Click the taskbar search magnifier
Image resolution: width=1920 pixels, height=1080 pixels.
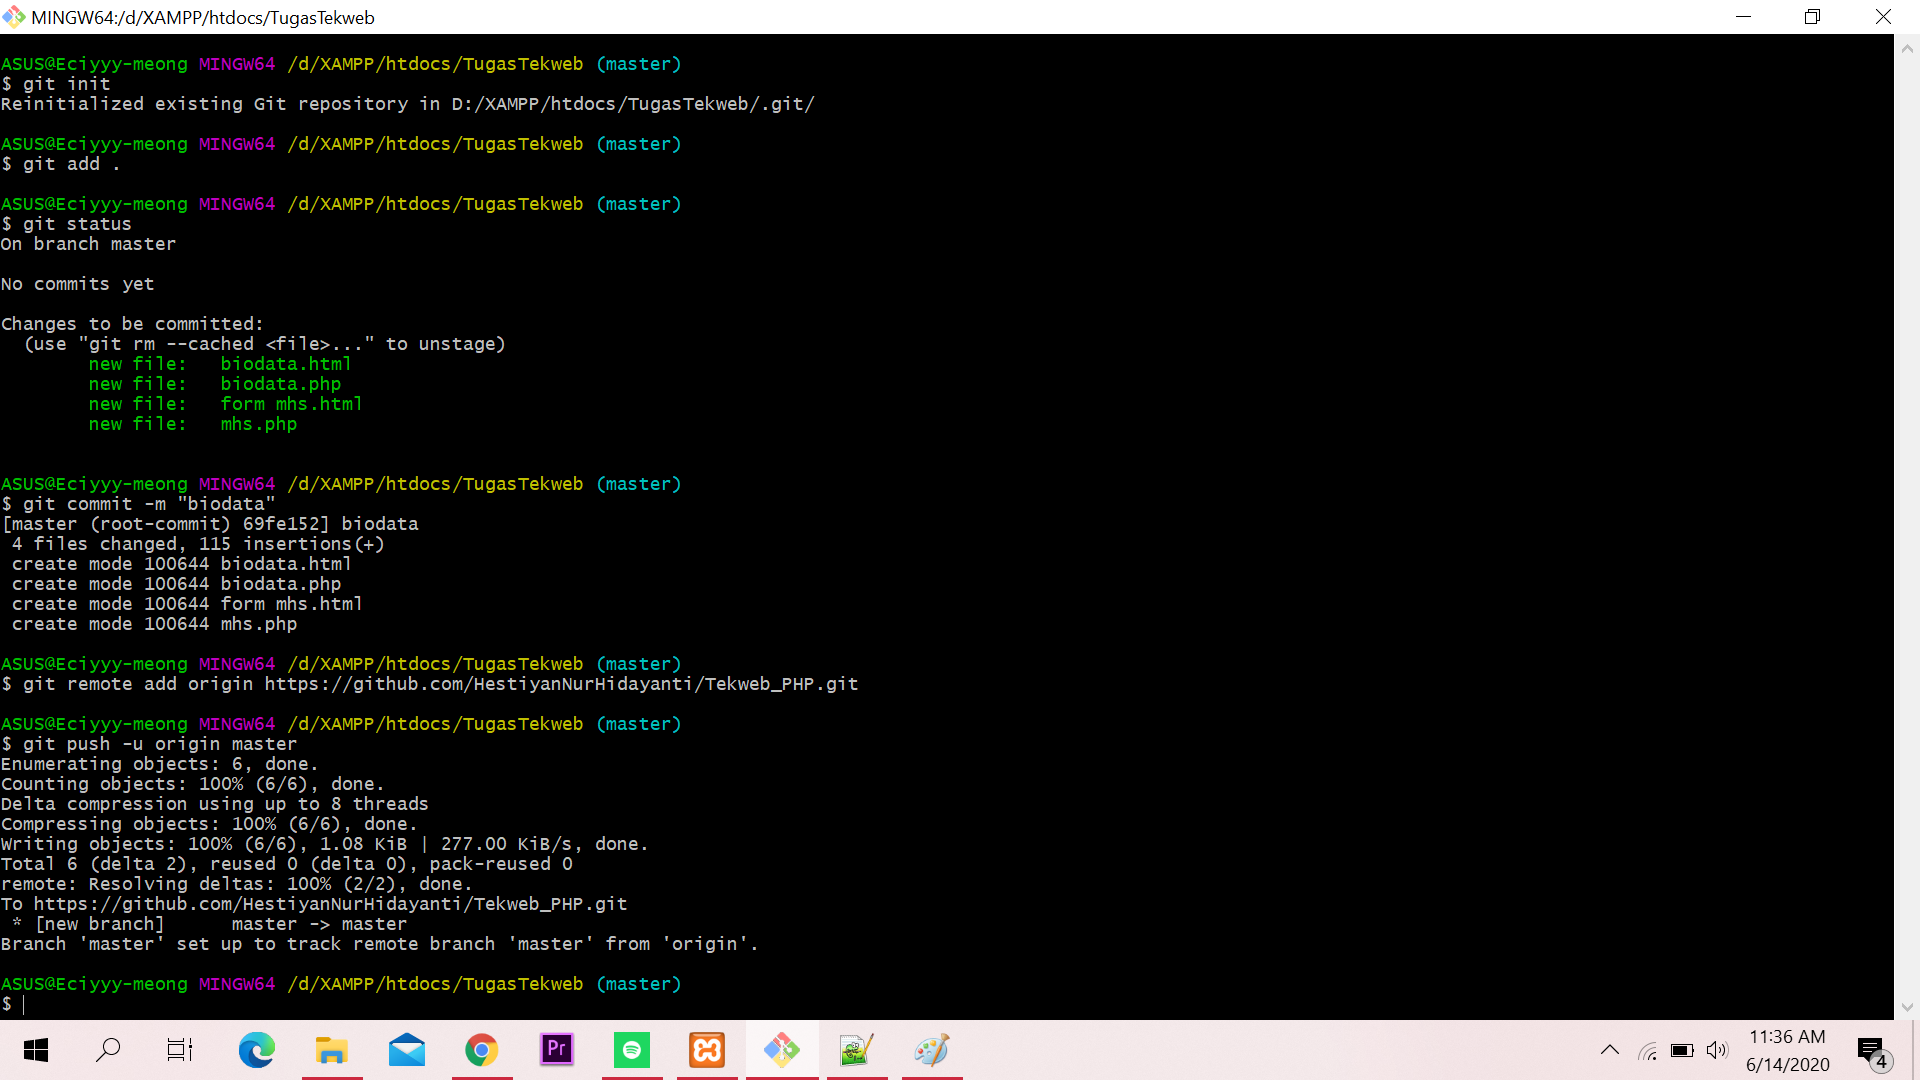click(108, 1050)
